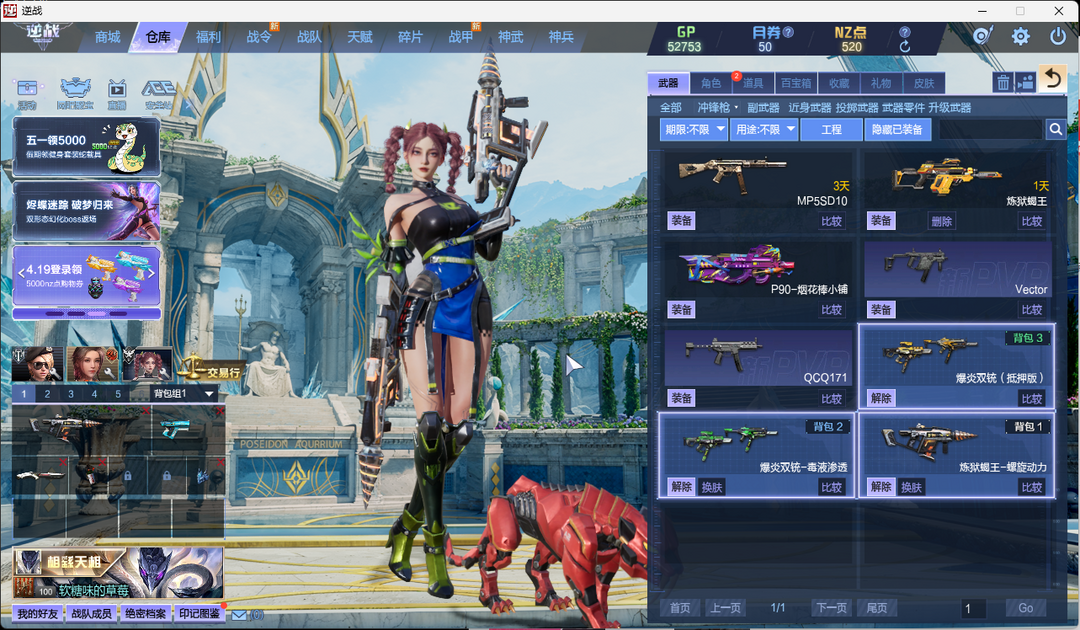This screenshot has width=1080, height=630.
Task: Open the settings gear icon
Action: [1021, 36]
